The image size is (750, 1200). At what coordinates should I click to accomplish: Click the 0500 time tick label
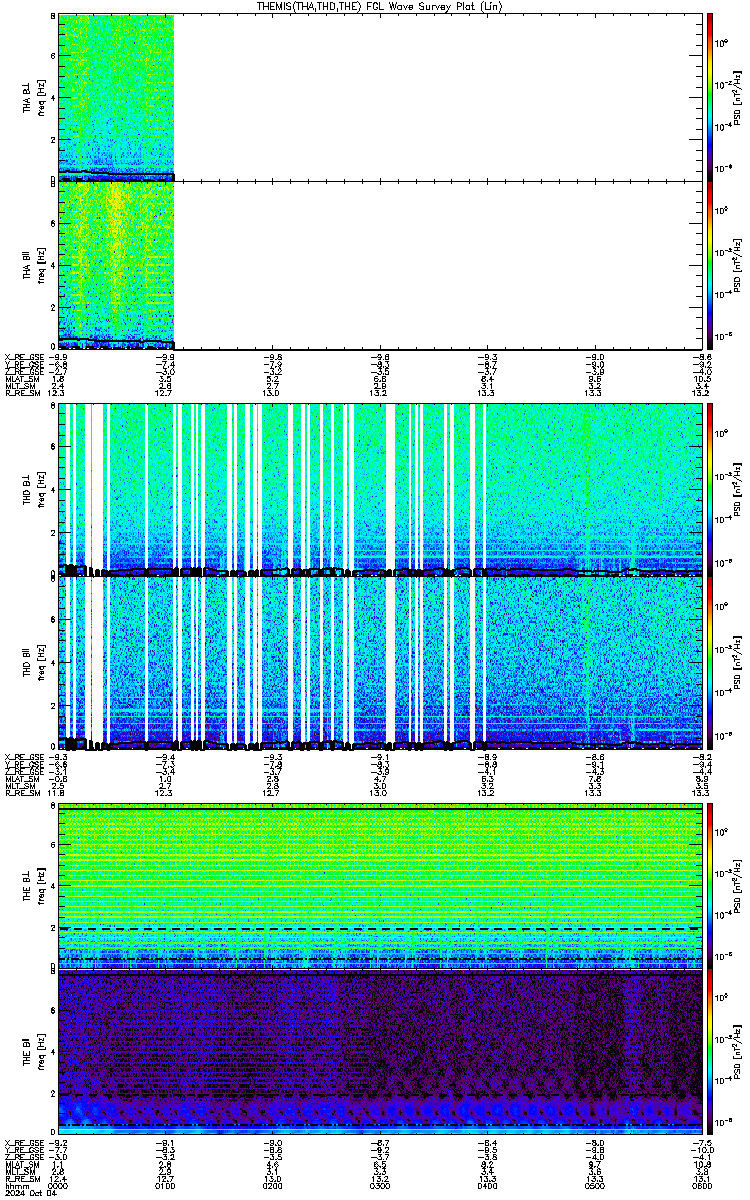click(594, 1186)
